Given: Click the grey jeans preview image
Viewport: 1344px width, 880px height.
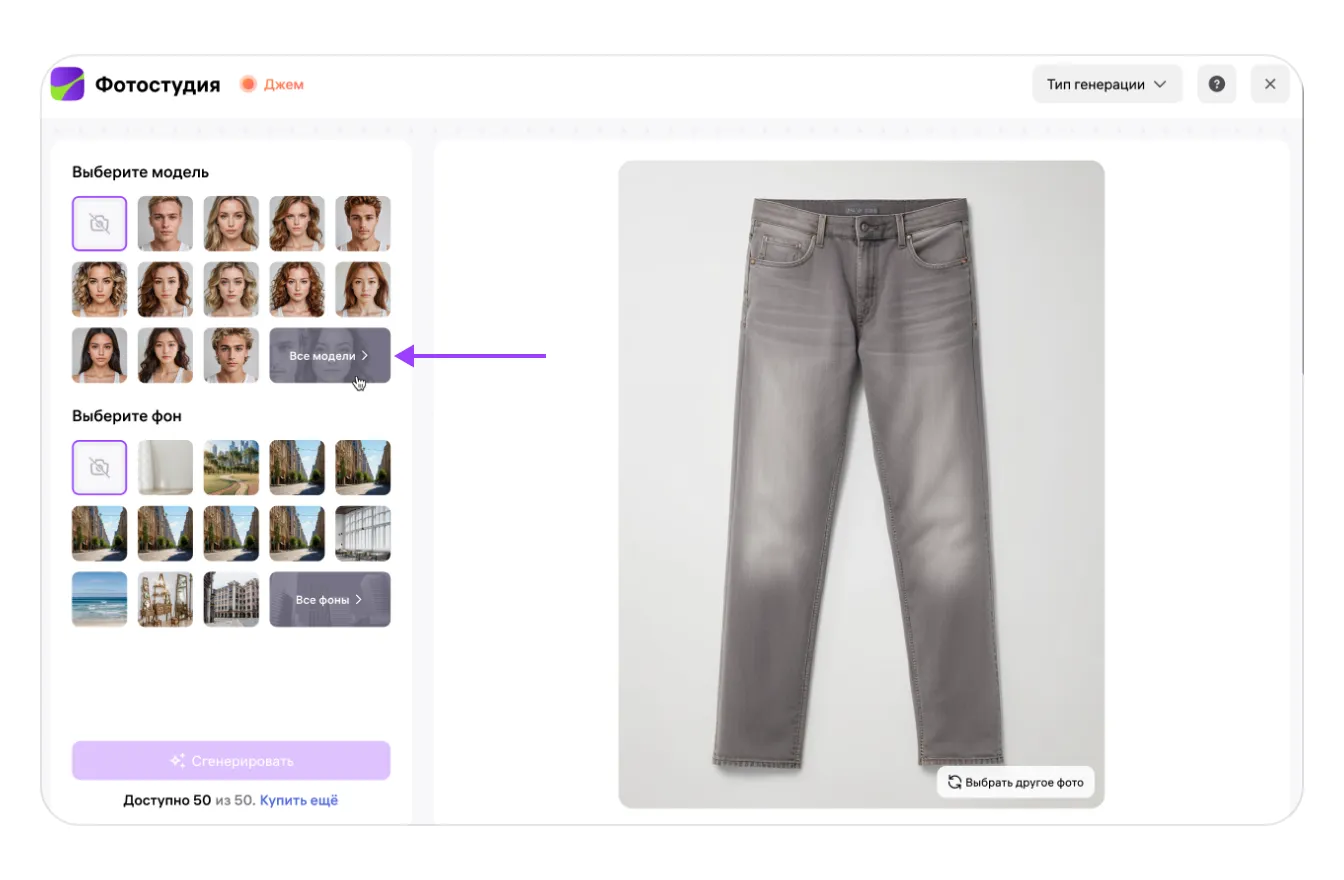Looking at the screenshot, I should 860,480.
